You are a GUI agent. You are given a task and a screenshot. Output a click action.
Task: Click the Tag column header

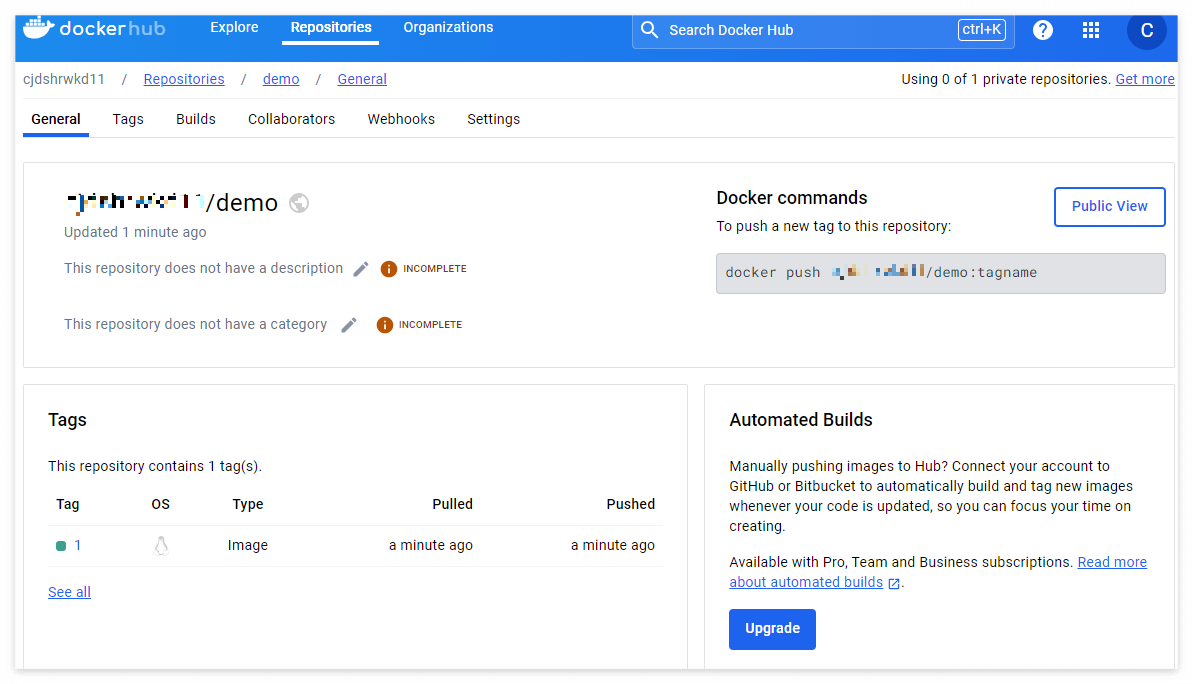(x=68, y=504)
